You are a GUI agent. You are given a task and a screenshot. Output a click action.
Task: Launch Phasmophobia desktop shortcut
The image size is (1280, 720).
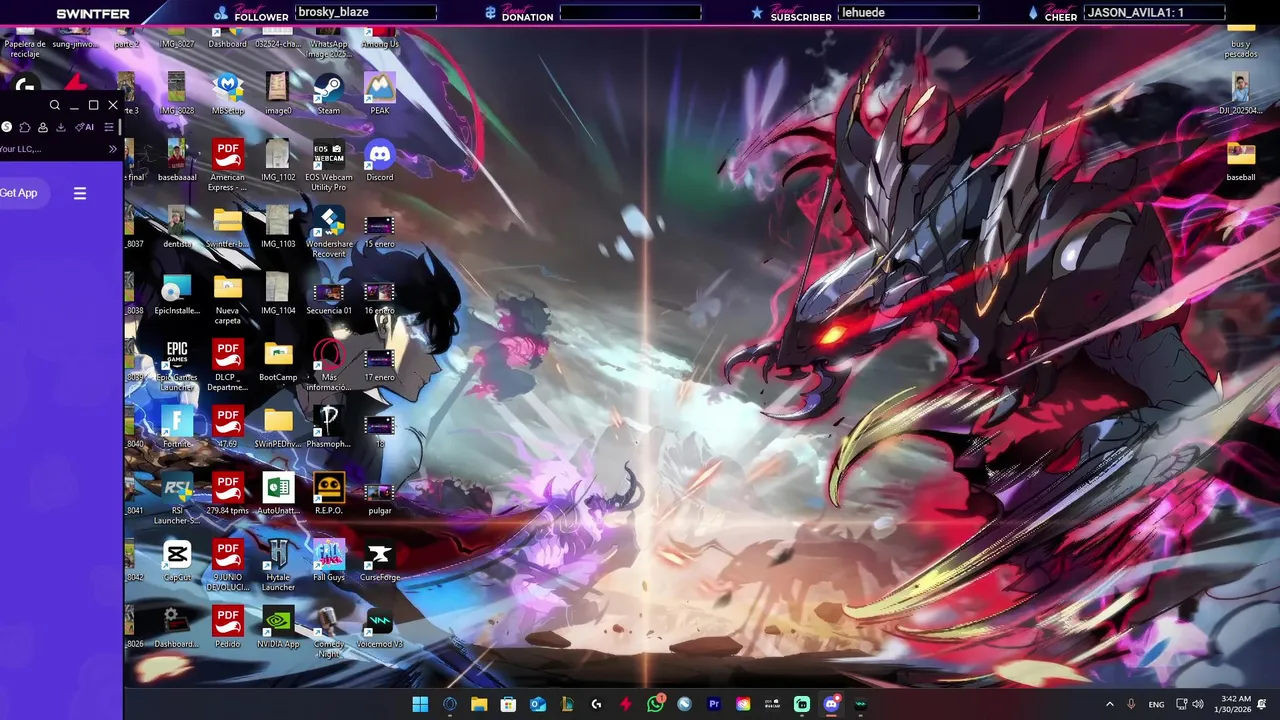pos(328,427)
